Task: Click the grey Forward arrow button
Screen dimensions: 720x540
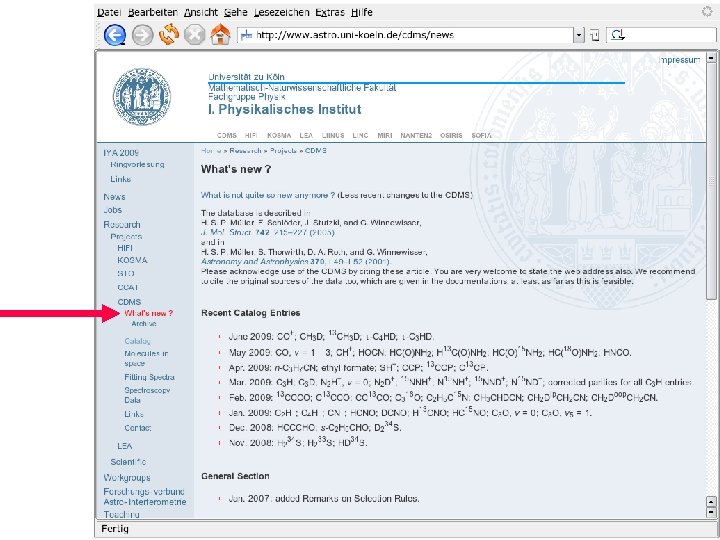Action: tap(143, 35)
